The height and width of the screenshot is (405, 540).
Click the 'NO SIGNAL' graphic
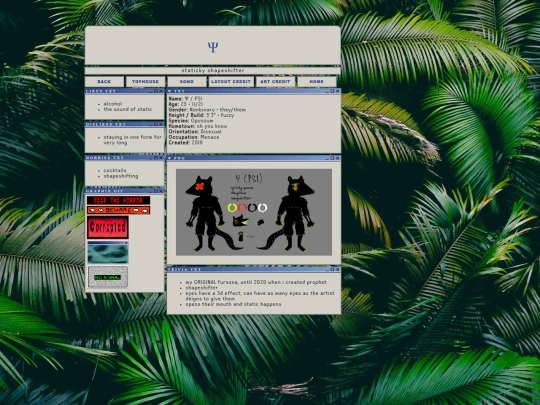[108, 277]
